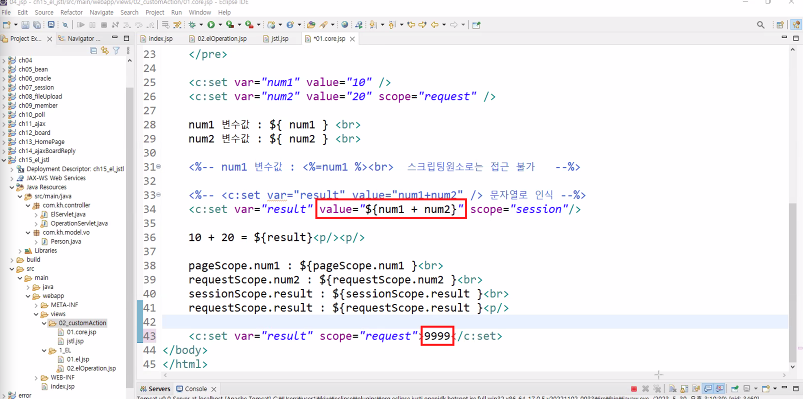The width and height of the screenshot is (803, 399).
Task: Open New wizard dropdown arrow
Action: tap(16, 25)
